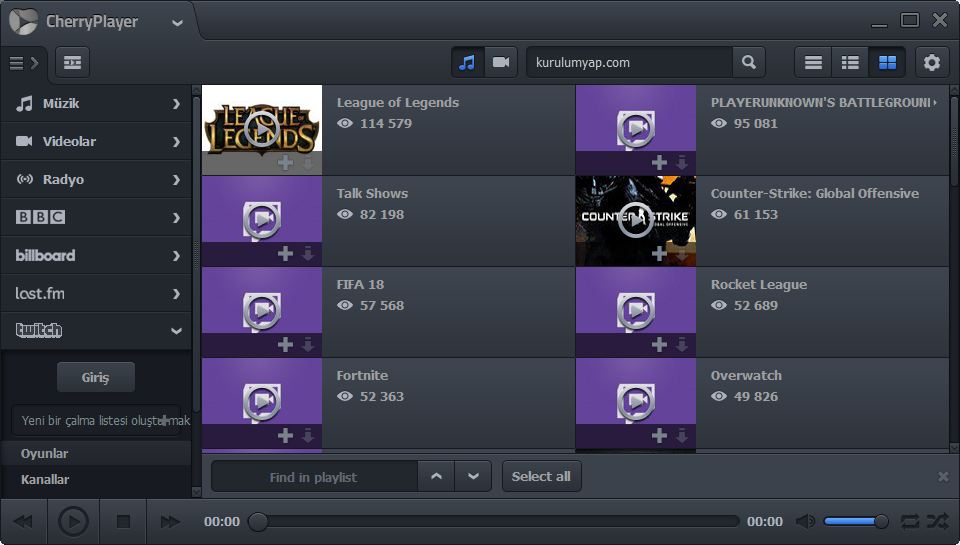Image resolution: width=960 pixels, height=545 pixels.
Task: Download arrow on Rocket League tile
Action: [x=681, y=345]
